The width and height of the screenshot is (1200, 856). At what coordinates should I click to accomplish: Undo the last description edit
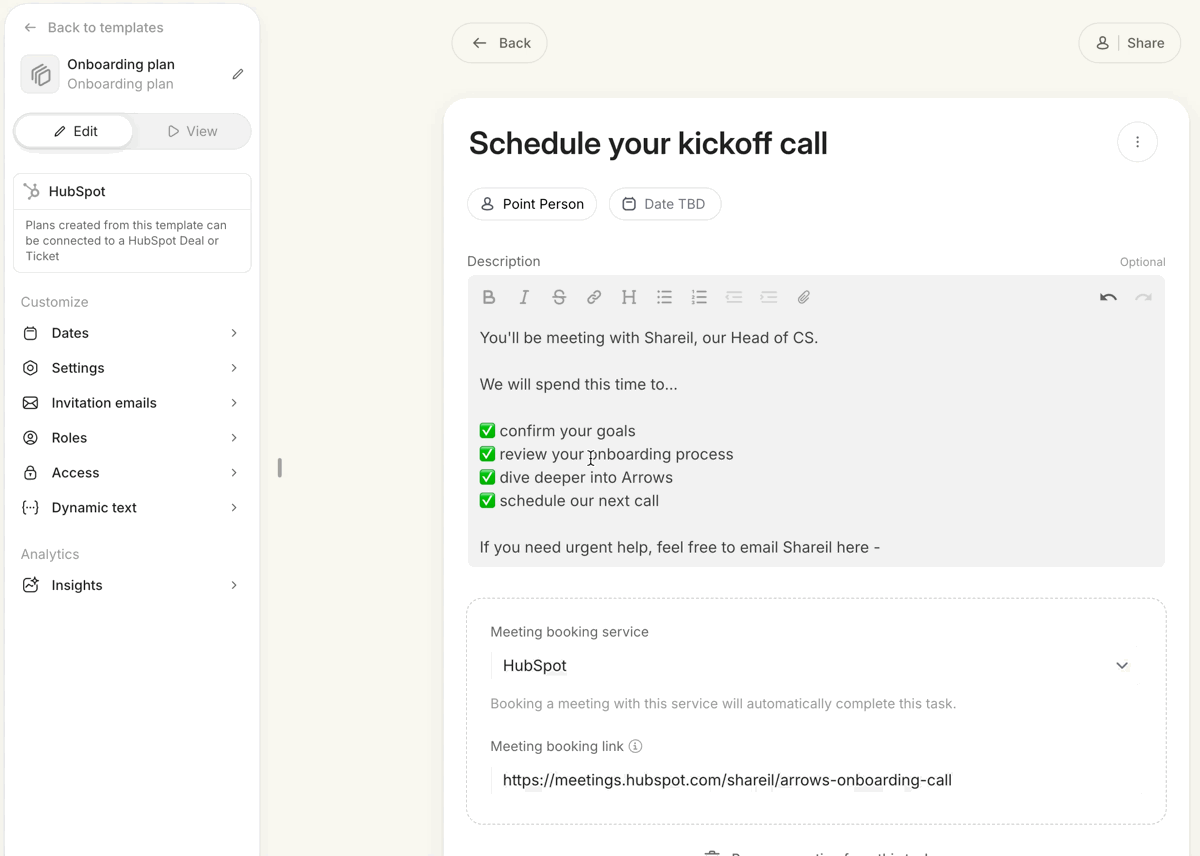pos(1108,297)
